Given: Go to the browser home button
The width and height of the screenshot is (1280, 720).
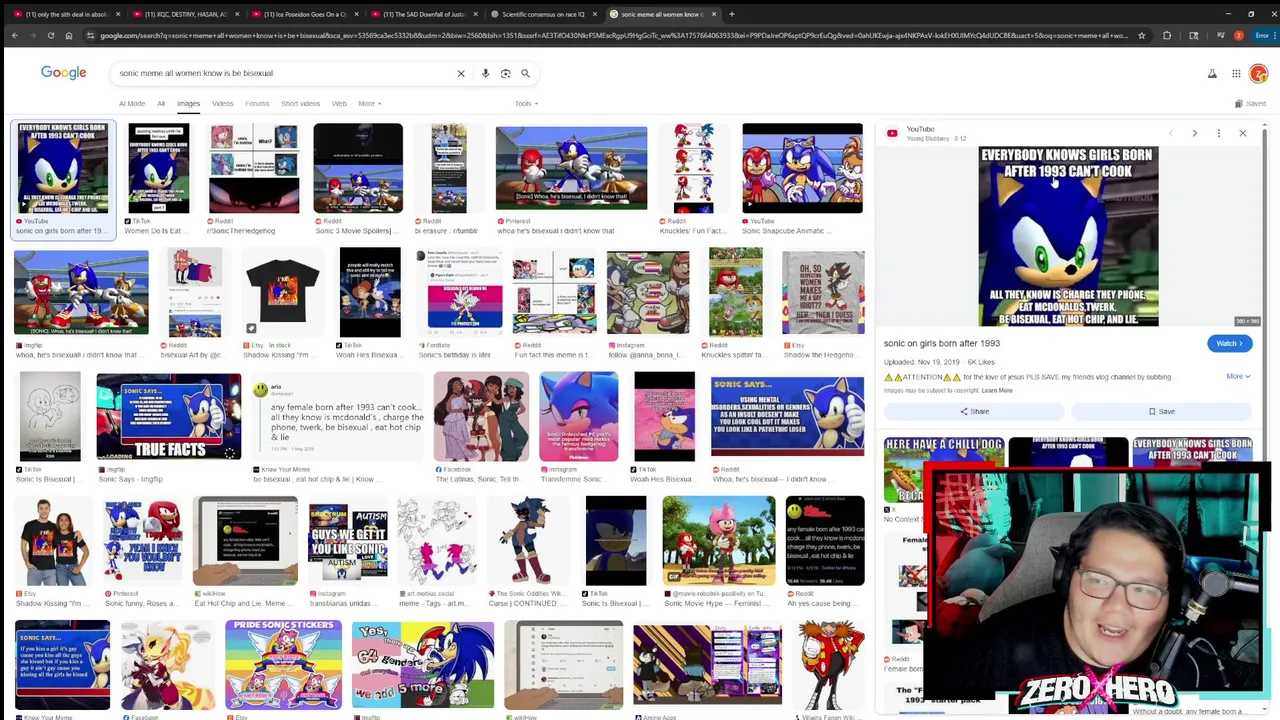Looking at the screenshot, I should (68, 35).
